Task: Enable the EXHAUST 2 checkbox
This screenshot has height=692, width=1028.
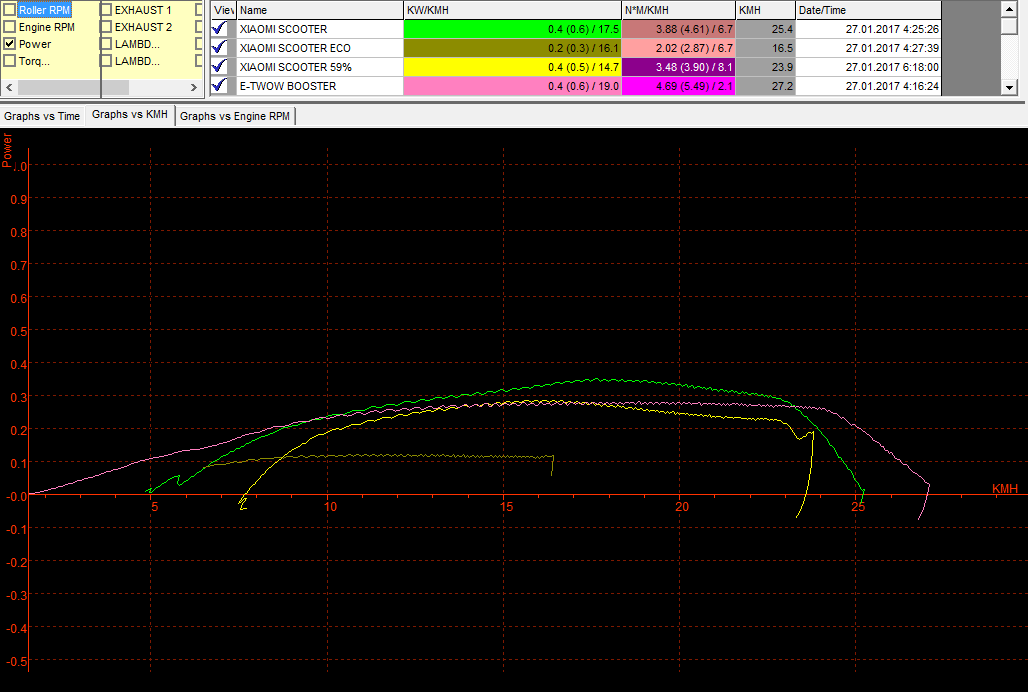Action: point(106,28)
